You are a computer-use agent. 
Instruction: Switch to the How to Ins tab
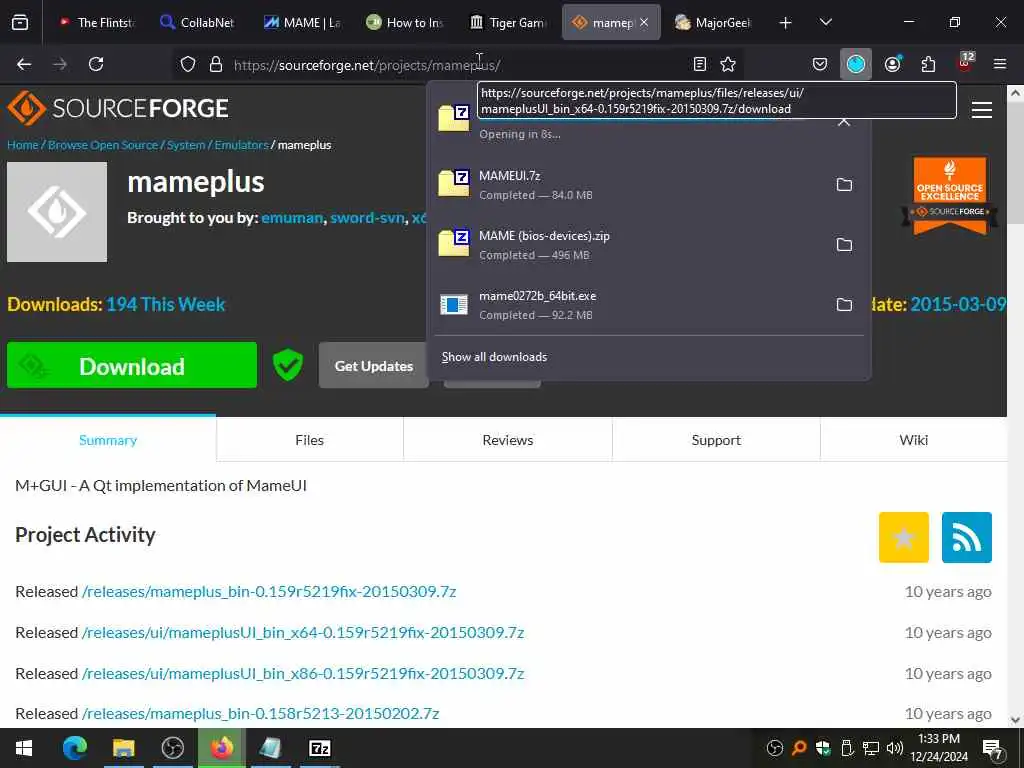point(405,23)
